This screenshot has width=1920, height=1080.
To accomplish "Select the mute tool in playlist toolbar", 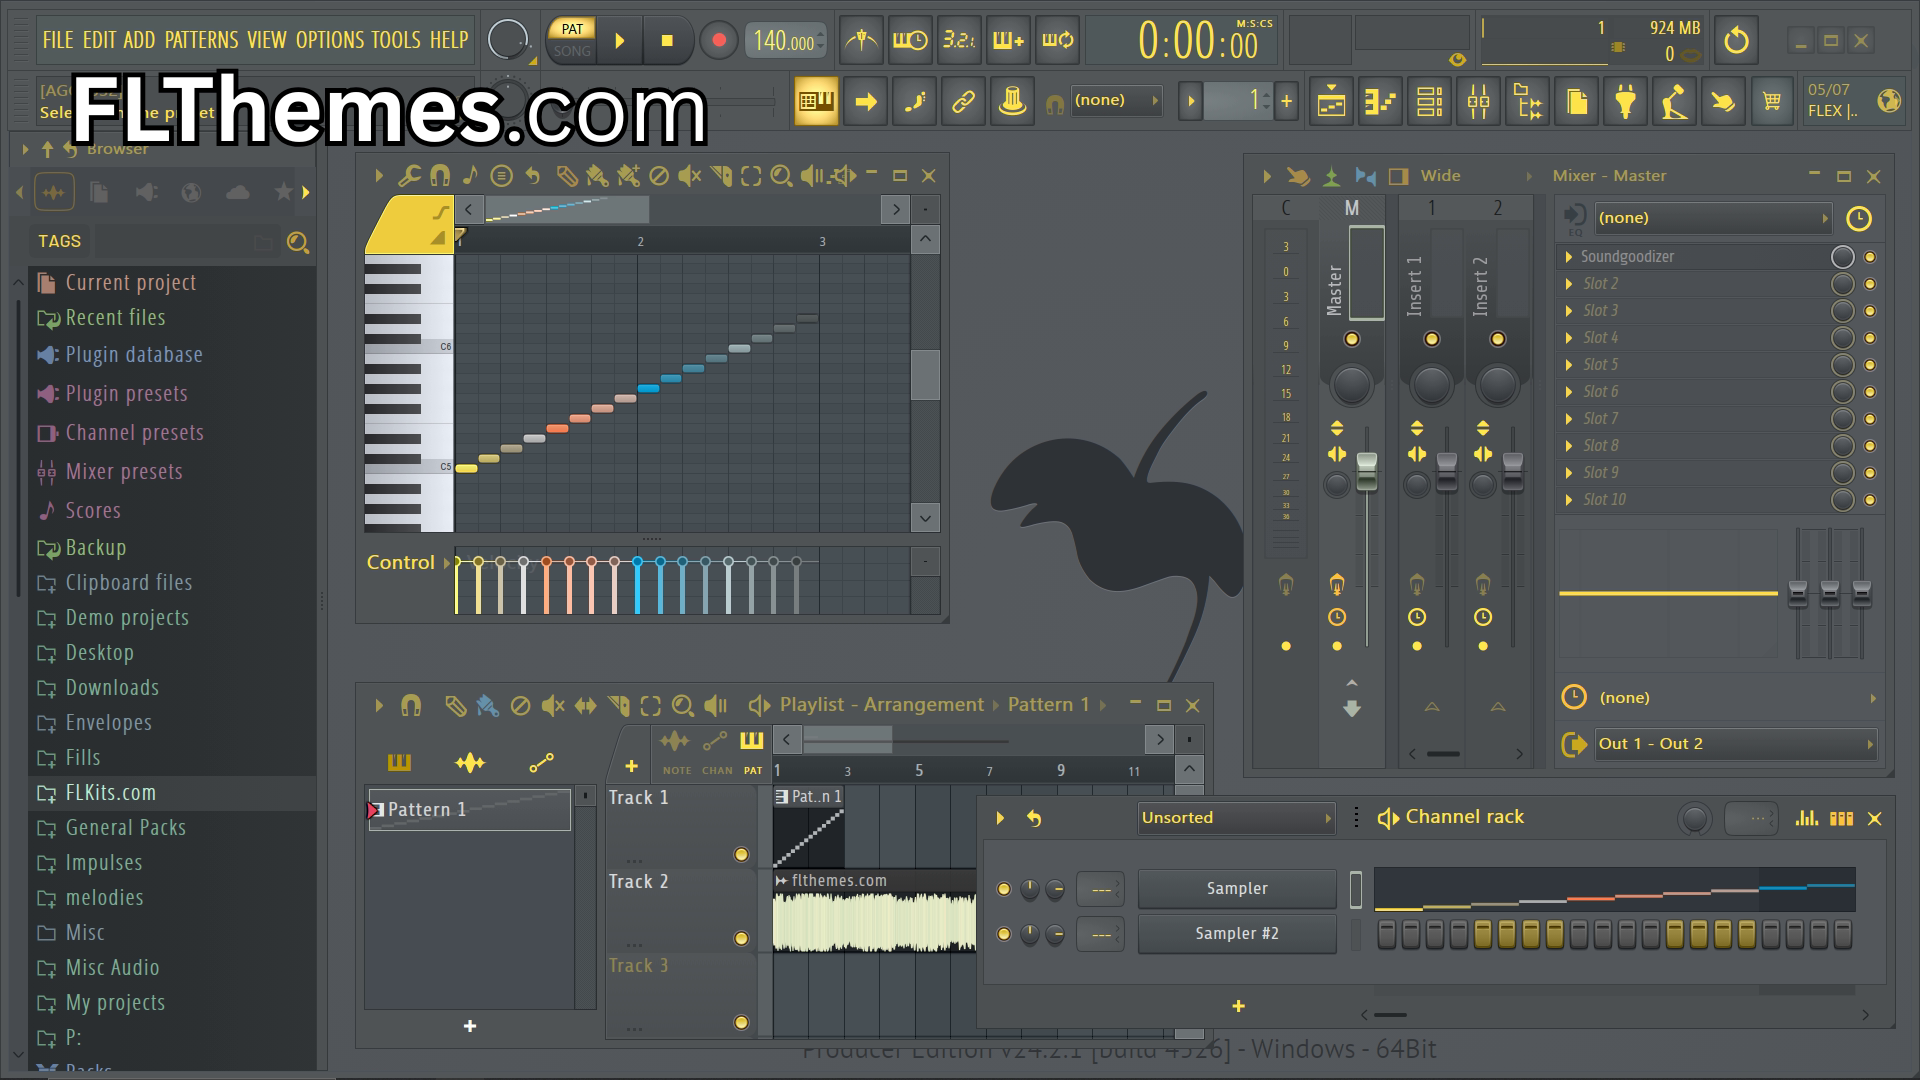I will click(552, 706).
